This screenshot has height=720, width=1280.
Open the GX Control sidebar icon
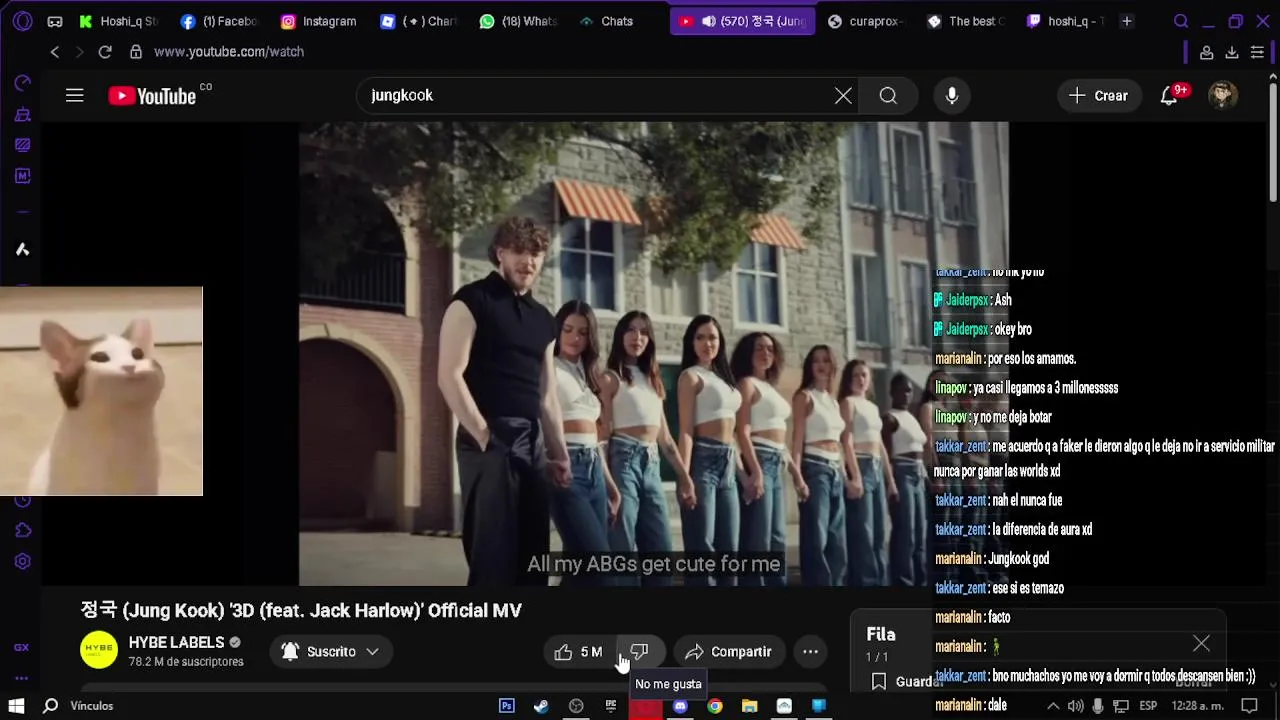(x=22, y=83)
